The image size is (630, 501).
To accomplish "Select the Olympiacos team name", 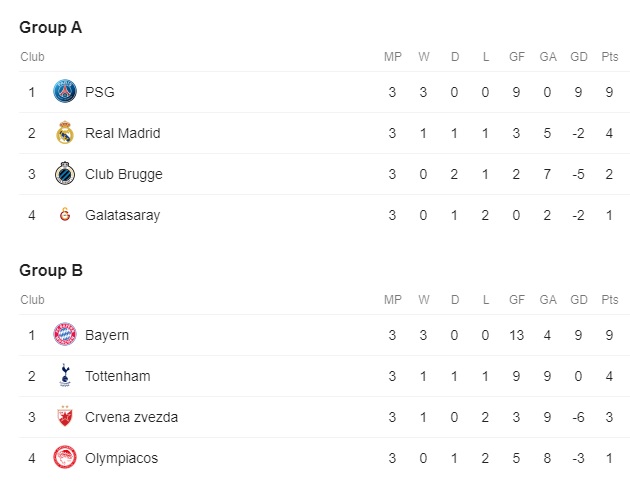I will 121,458.
